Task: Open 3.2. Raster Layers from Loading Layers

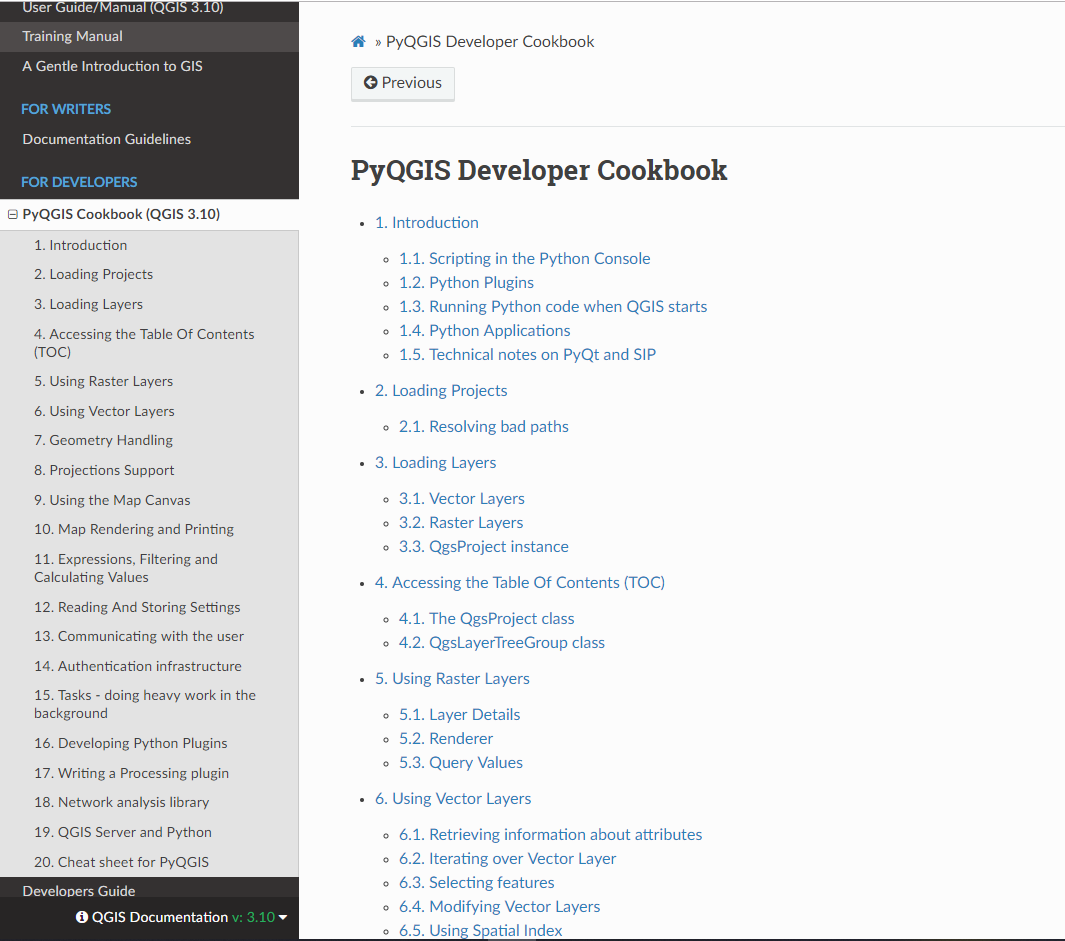Action: (461, 522)
